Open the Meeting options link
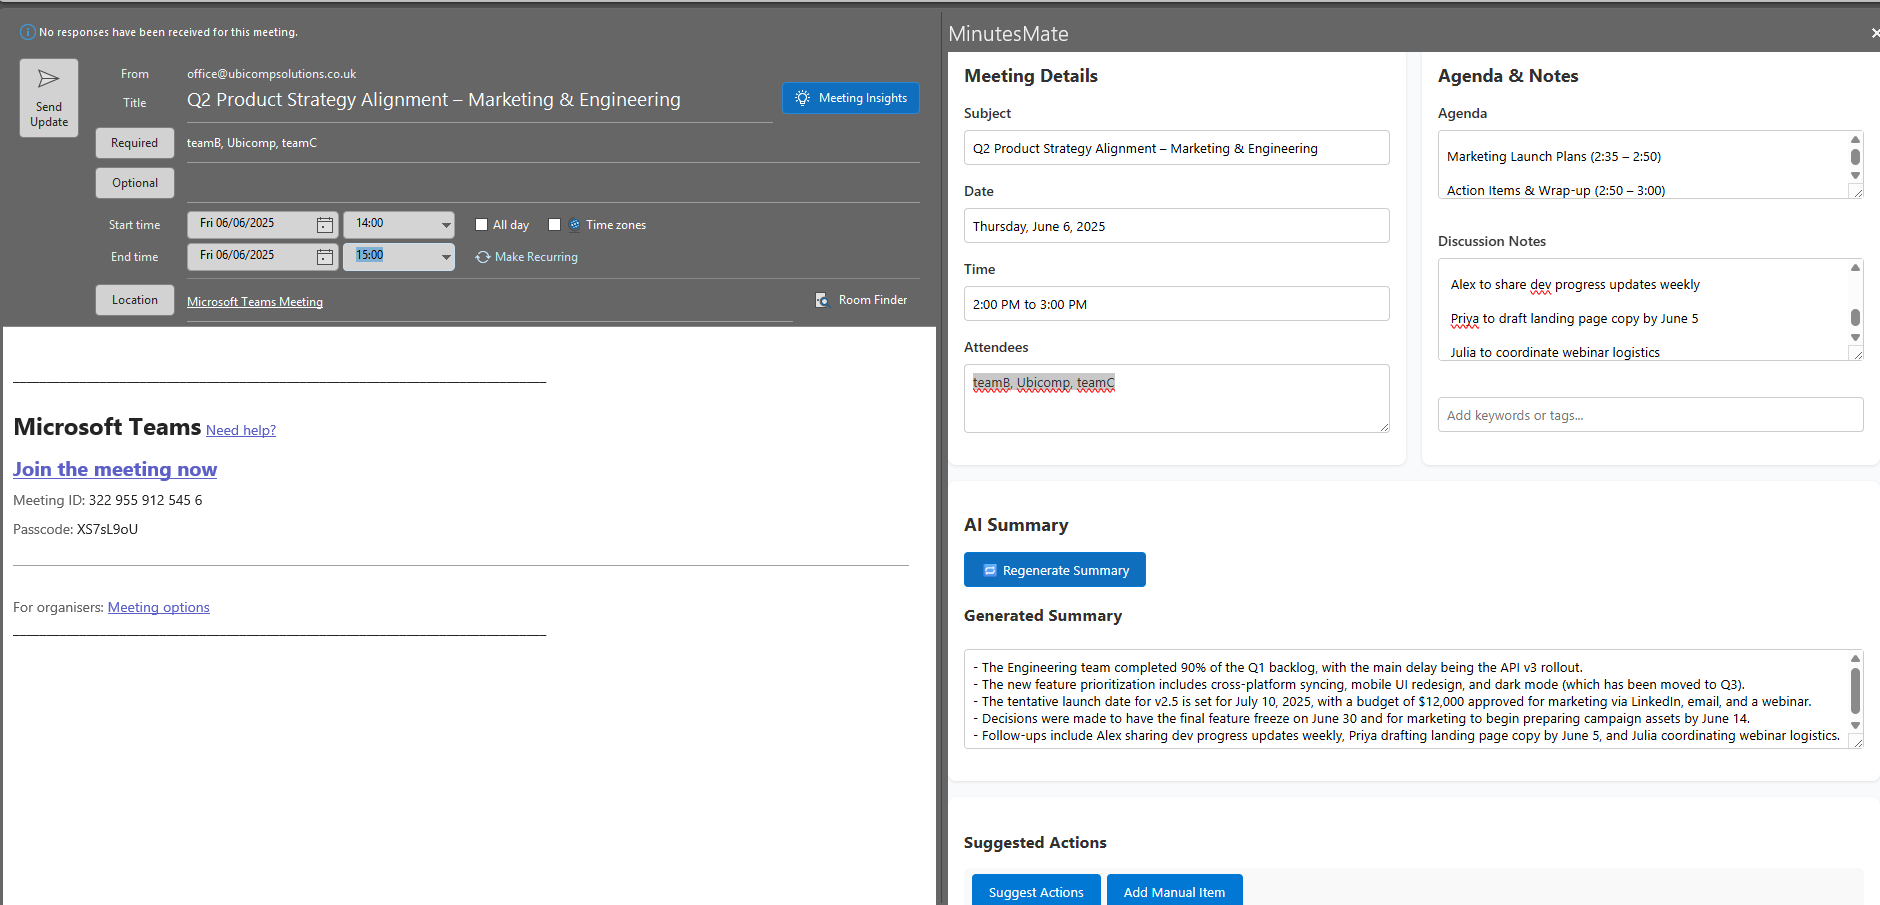The width and height of the screenshot is (1880, 905). point(159,607)
